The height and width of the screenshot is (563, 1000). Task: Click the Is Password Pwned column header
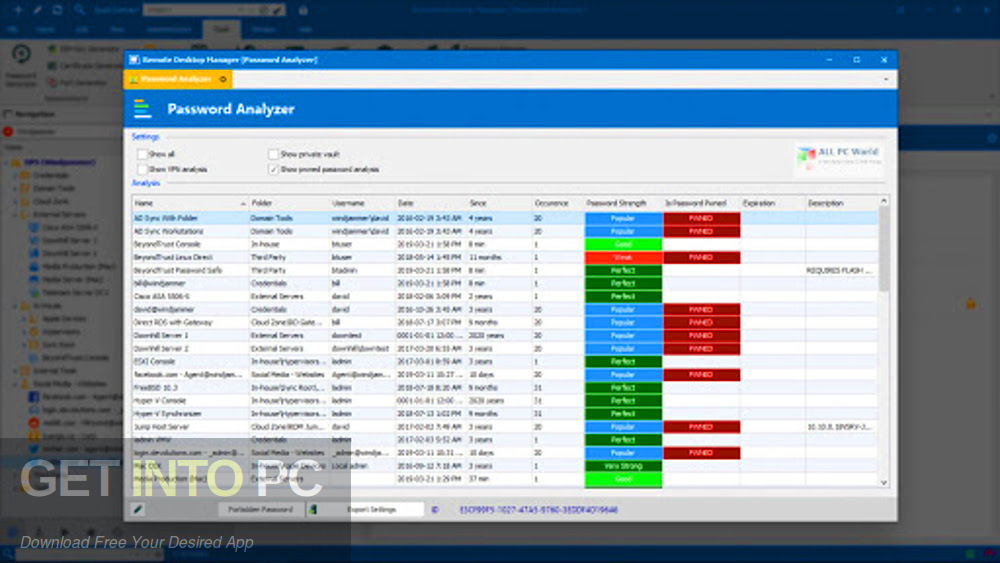point(700,203)
